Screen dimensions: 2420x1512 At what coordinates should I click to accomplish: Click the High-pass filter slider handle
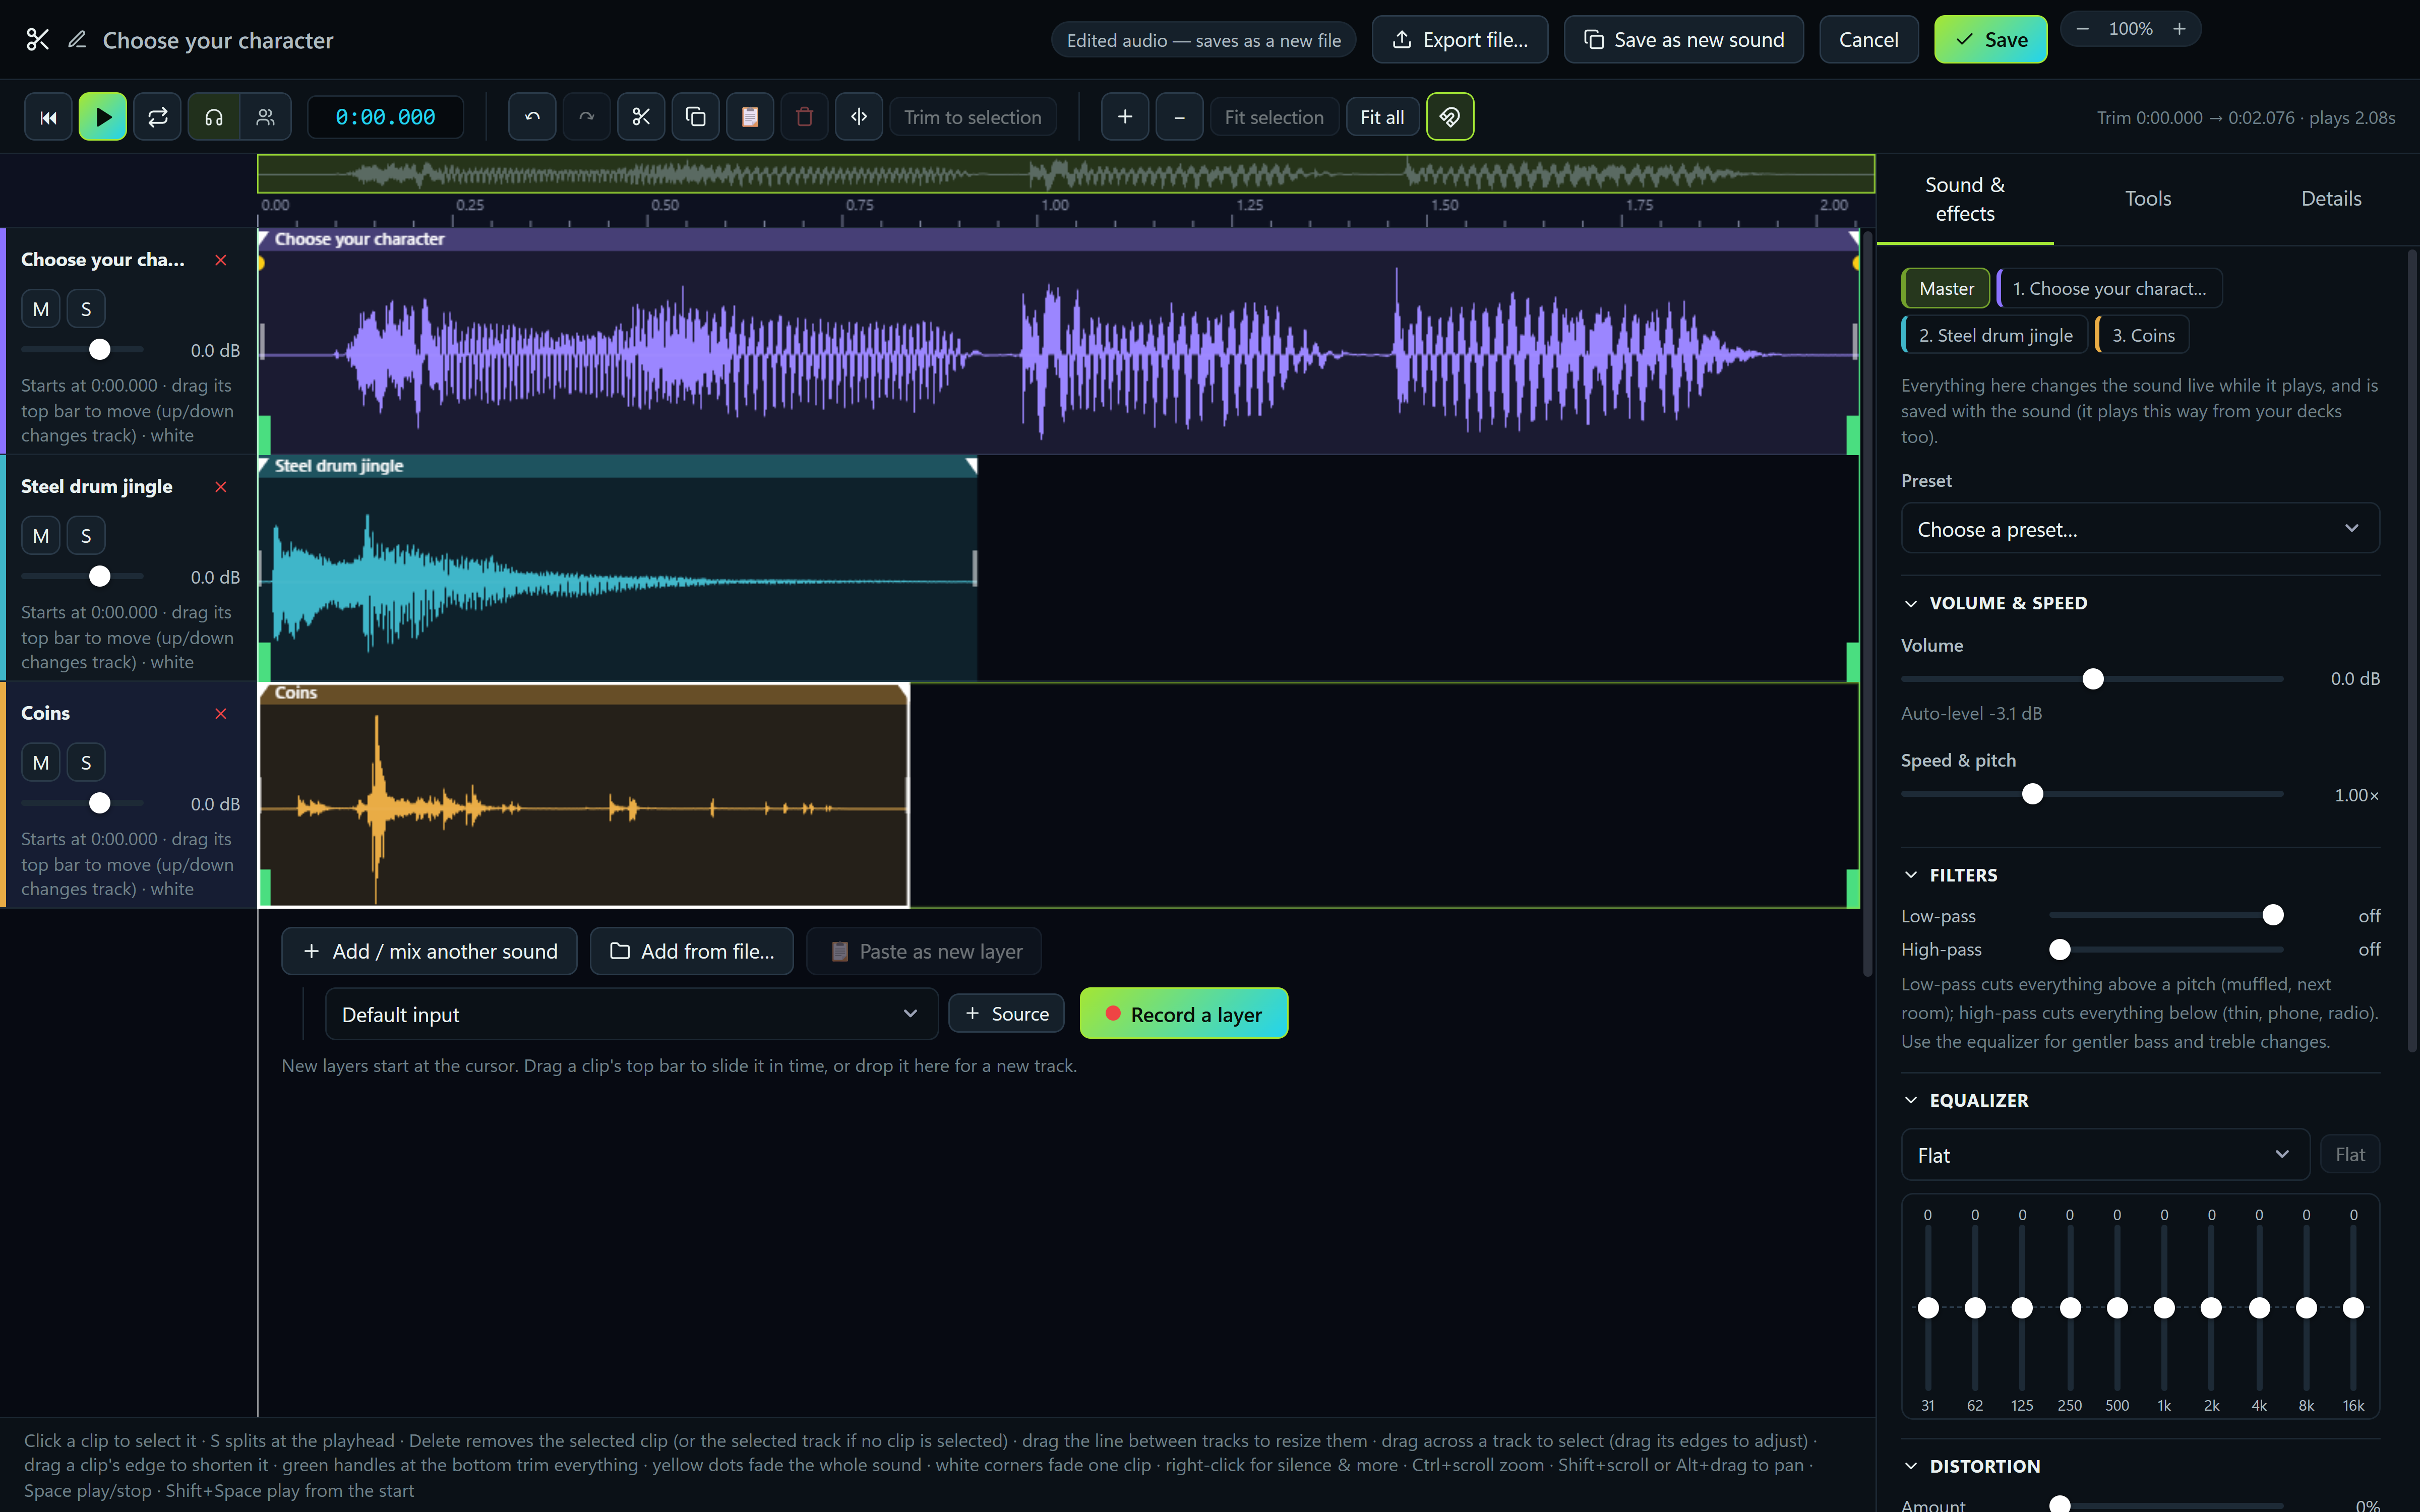[2059, 949]
